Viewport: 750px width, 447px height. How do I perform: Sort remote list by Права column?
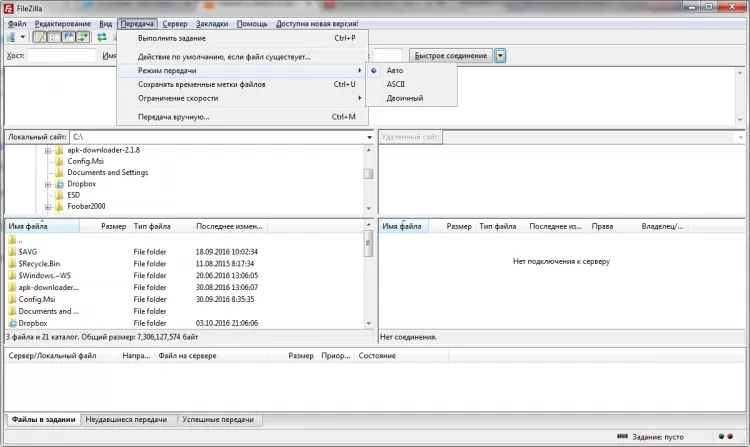(613, 226)
